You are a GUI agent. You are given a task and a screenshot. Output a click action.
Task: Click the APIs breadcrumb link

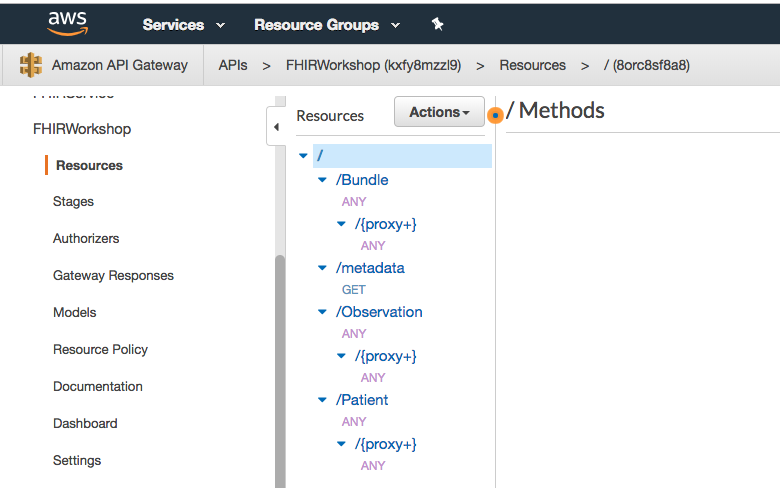233,65
